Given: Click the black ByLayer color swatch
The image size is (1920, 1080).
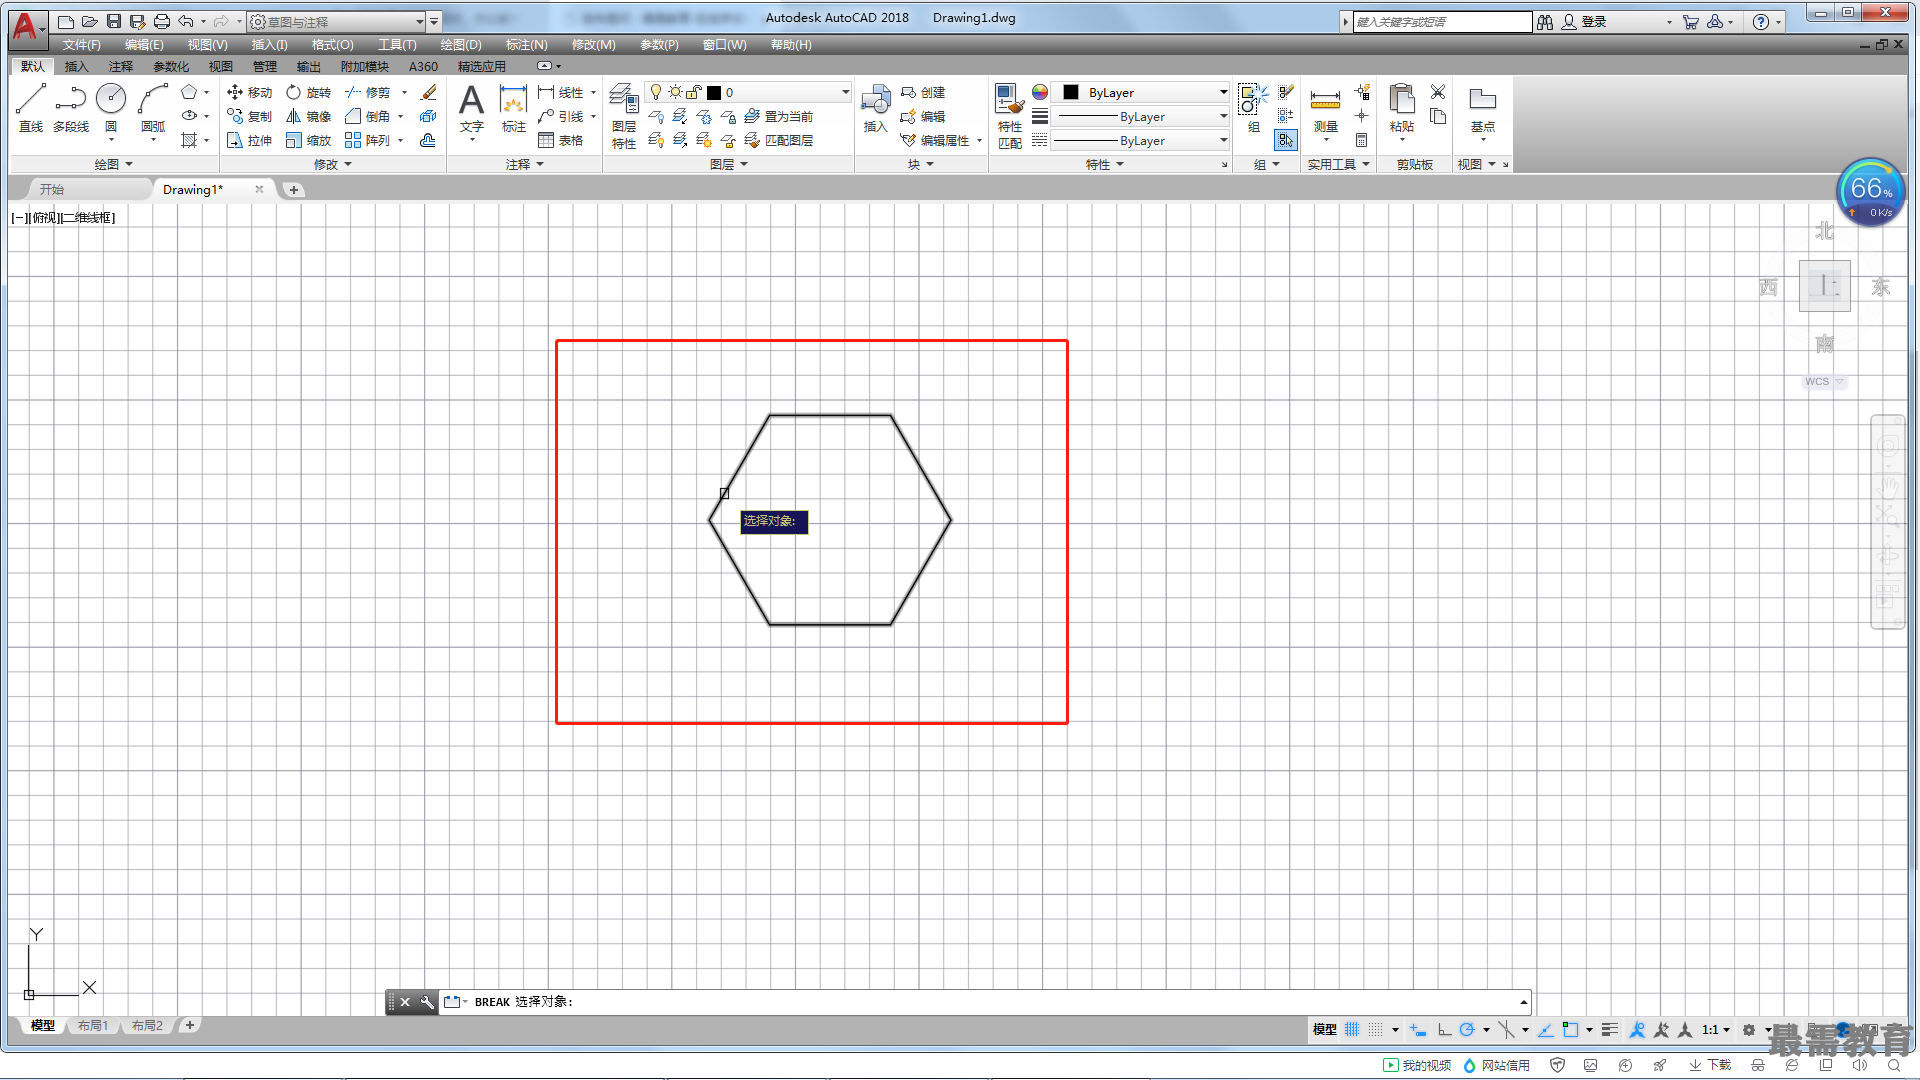Looking at the screenshot, I should pos(1071,92).
